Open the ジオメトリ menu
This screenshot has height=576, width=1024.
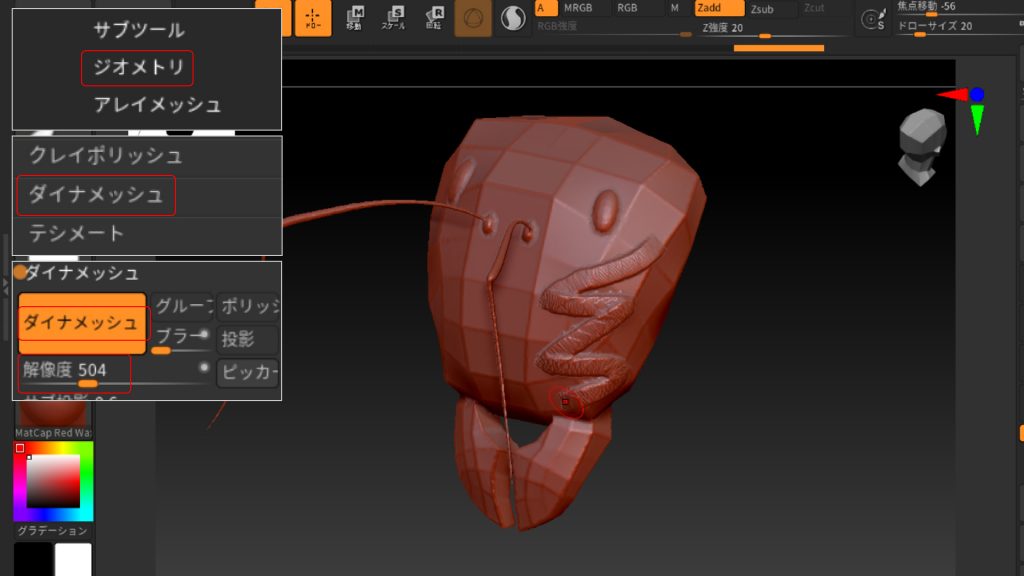click(137, 69)
